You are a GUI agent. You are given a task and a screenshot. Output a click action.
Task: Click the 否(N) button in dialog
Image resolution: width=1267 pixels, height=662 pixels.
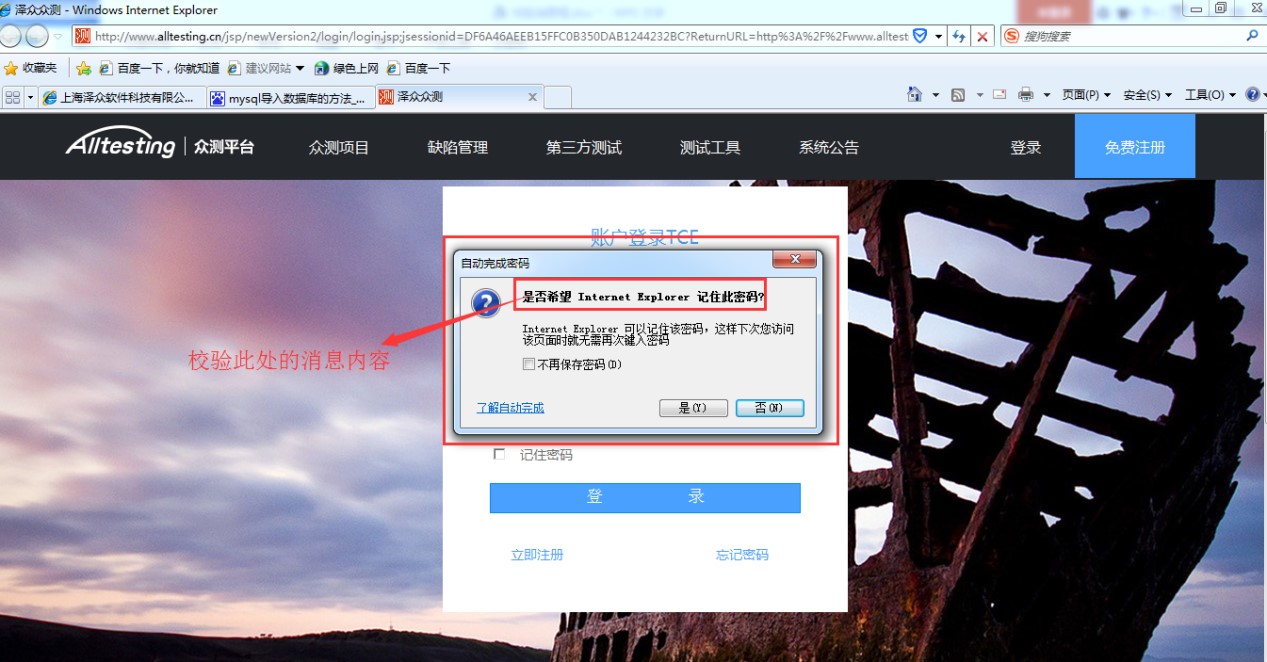click(769, 408)
